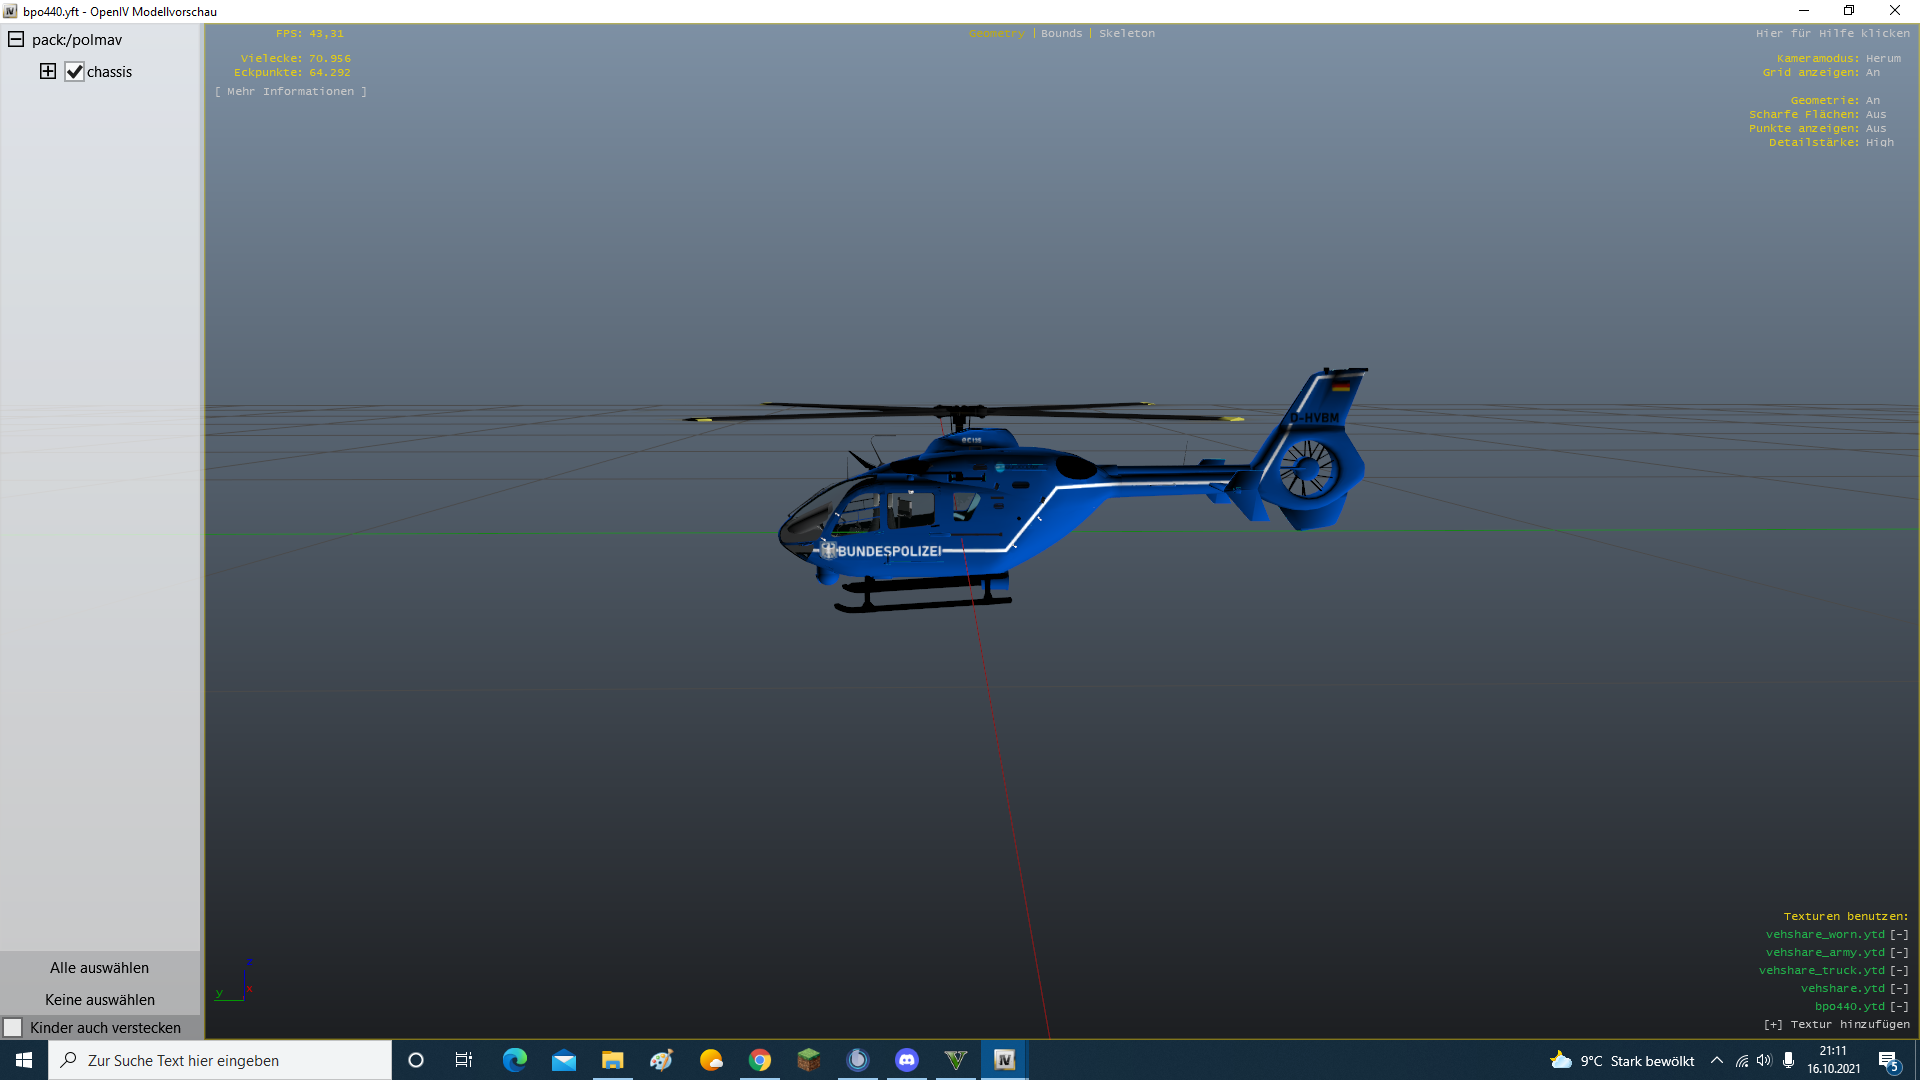
Task: Open GTA V icon in taskbar
Action: [x=956, y=1060]
